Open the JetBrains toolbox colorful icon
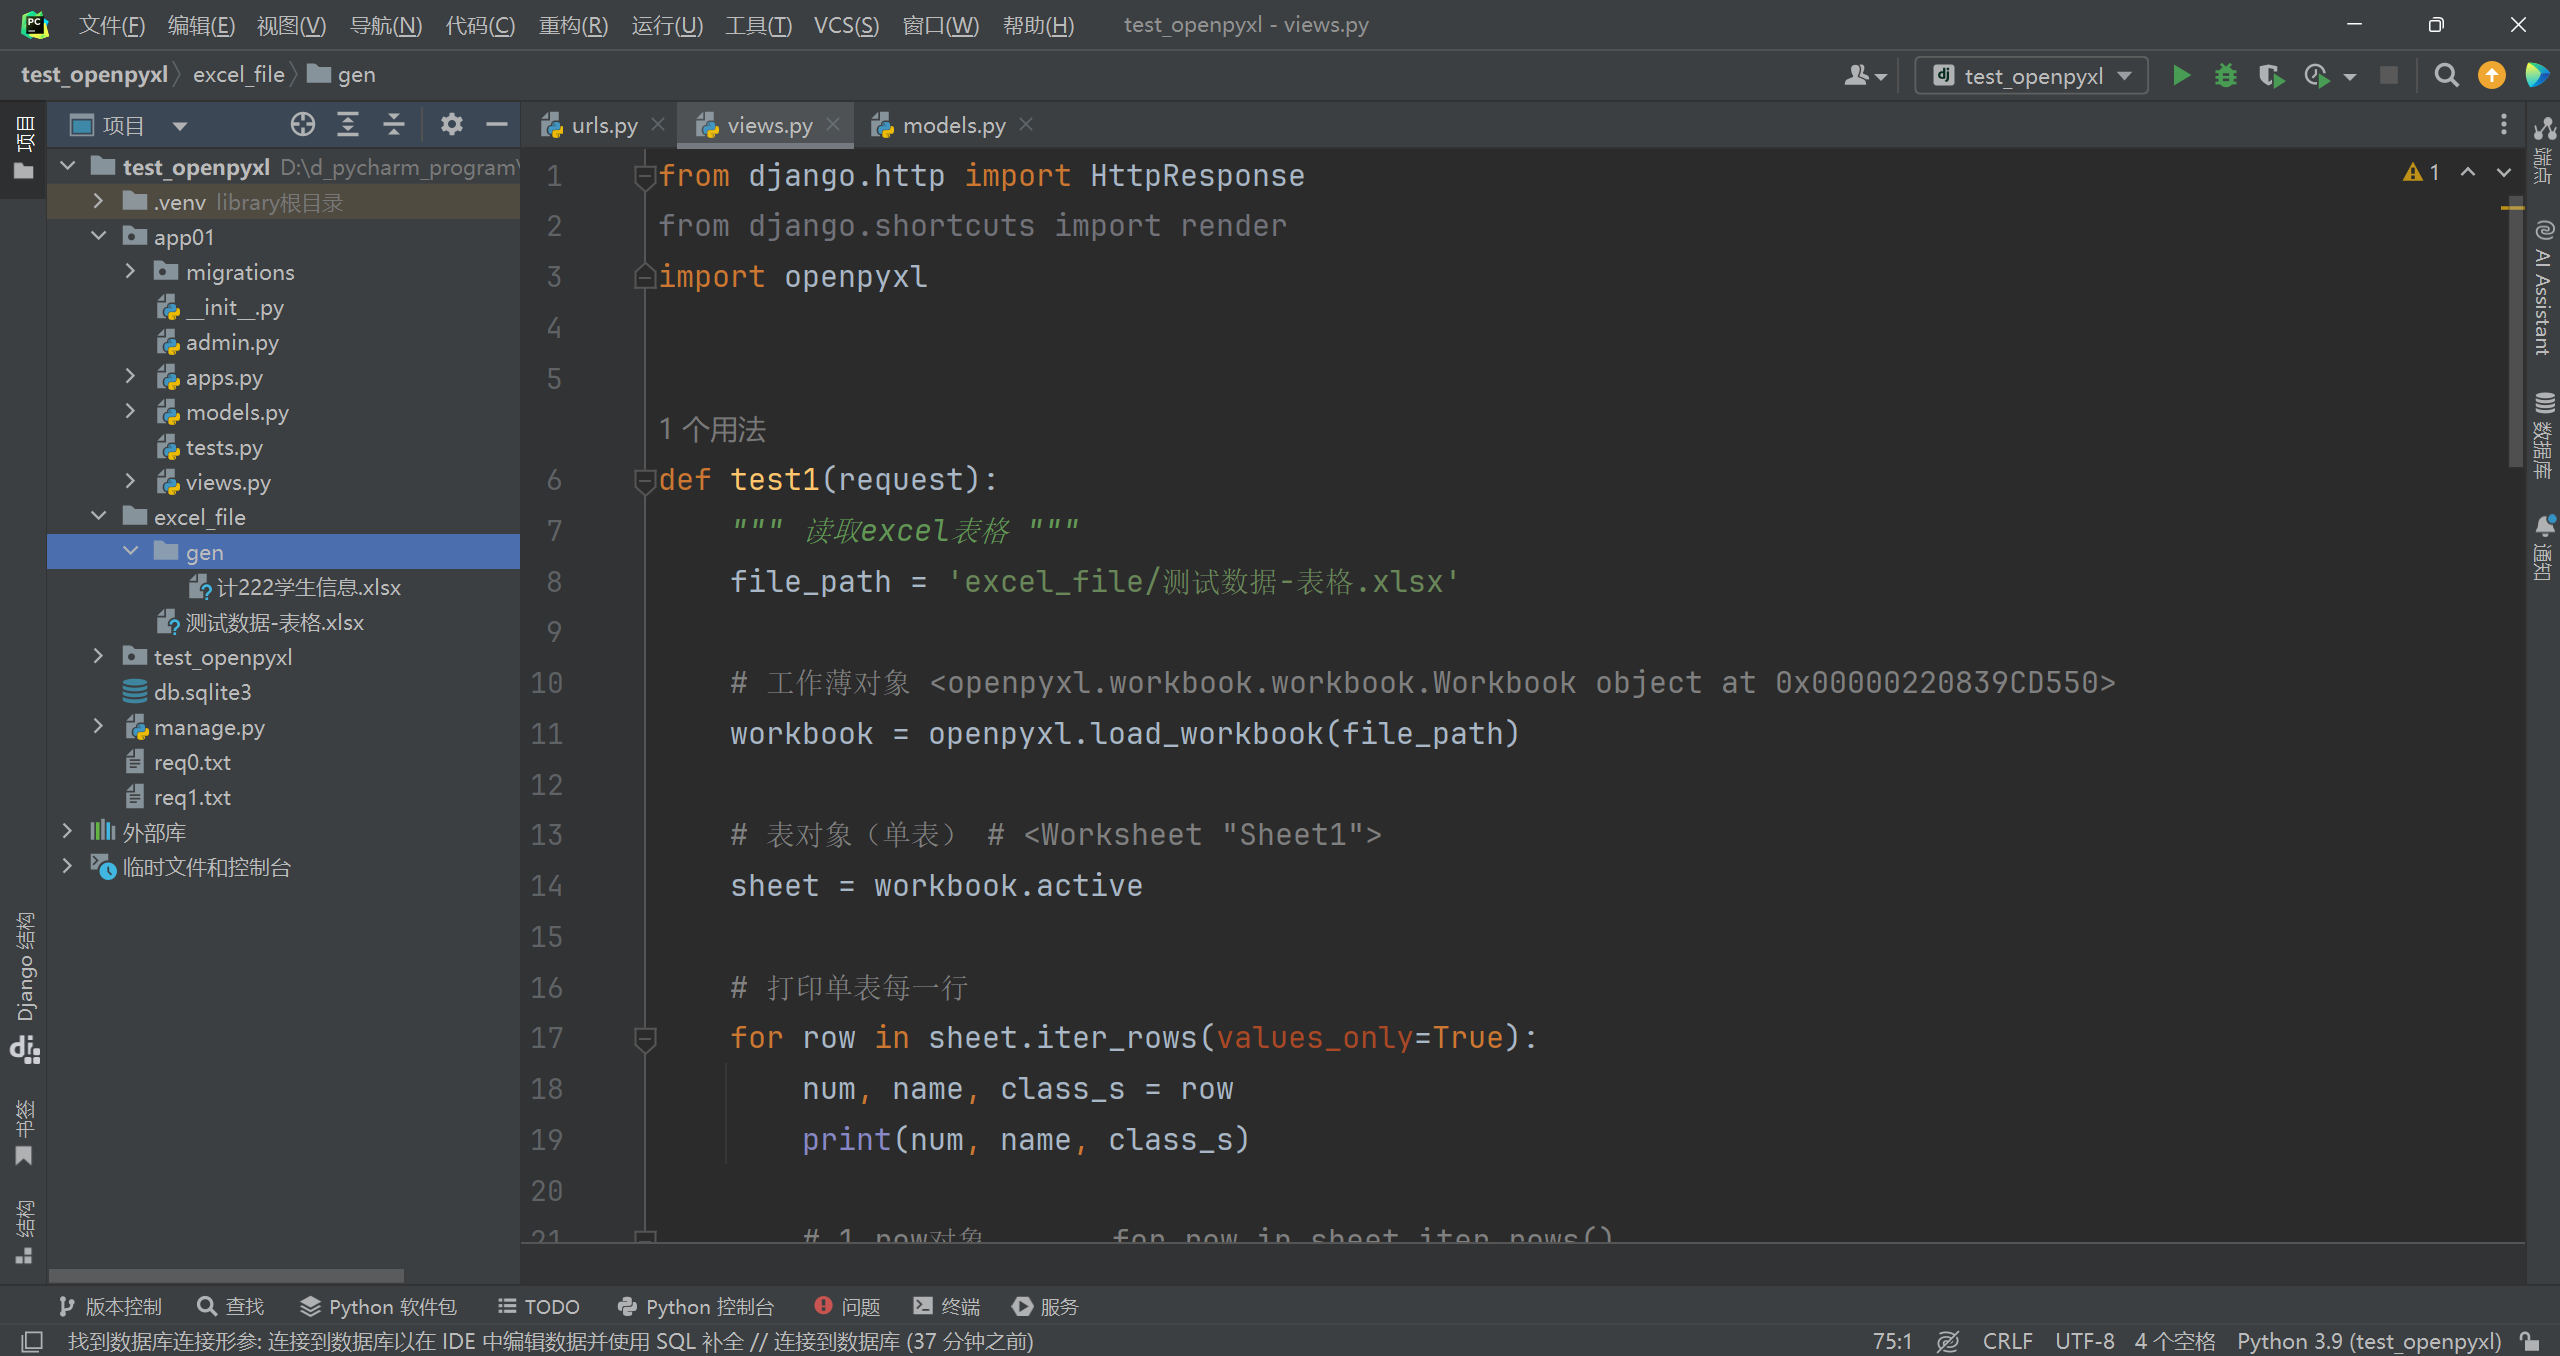 (2536, 76)
